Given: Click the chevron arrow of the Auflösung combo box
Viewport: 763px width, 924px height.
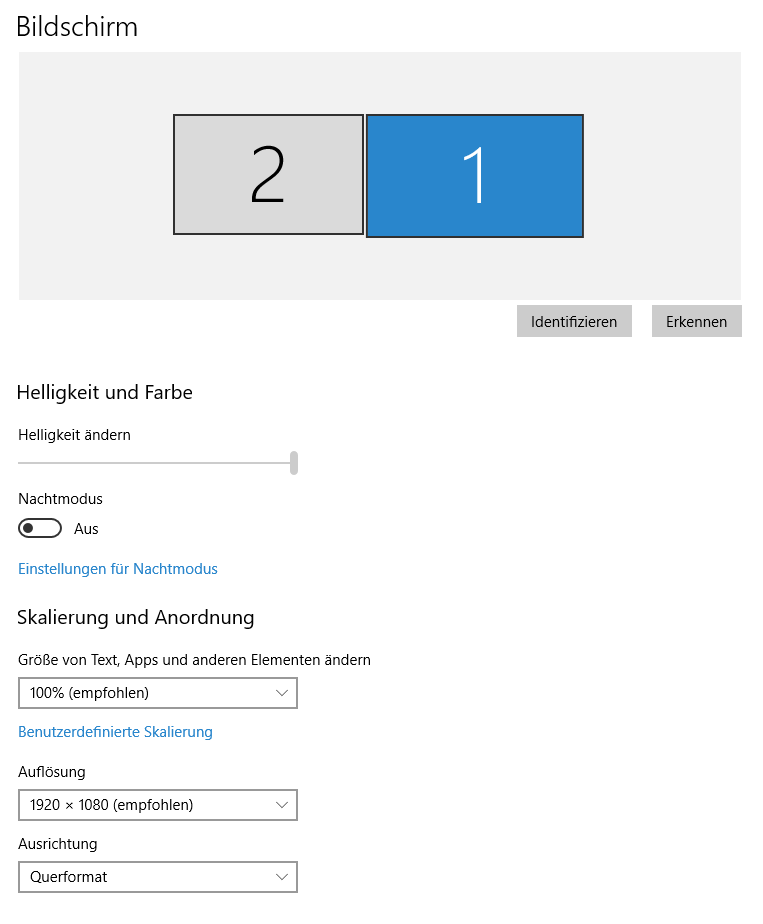Looking at the screenshot, I should click(282, 804).
